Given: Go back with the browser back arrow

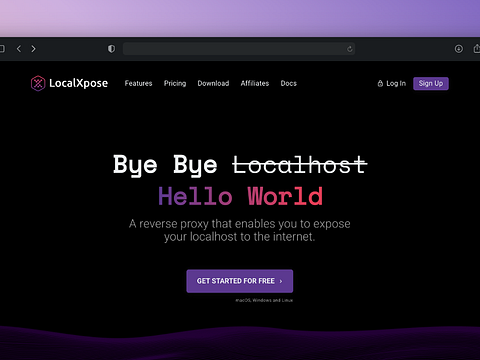Looking at the screenshot, I should tap(19, 49).
